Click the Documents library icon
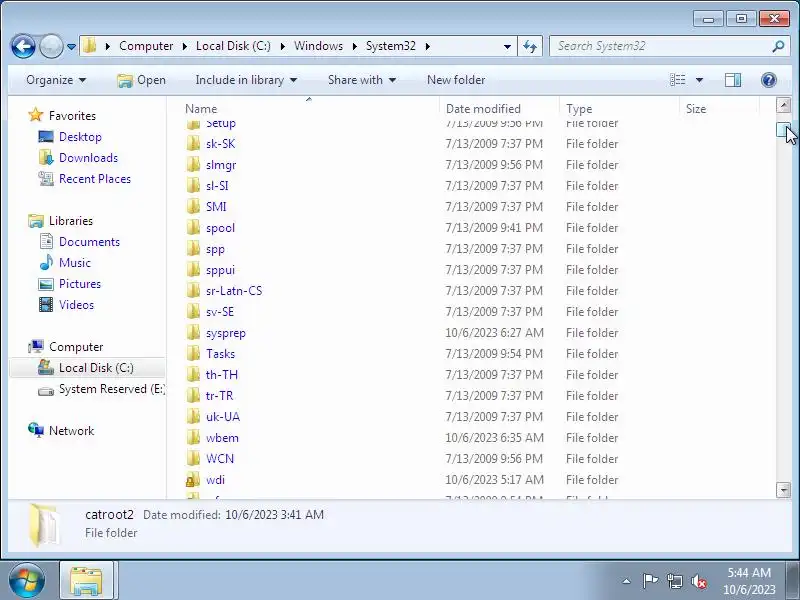800x600 pixels. coord(46,241)
